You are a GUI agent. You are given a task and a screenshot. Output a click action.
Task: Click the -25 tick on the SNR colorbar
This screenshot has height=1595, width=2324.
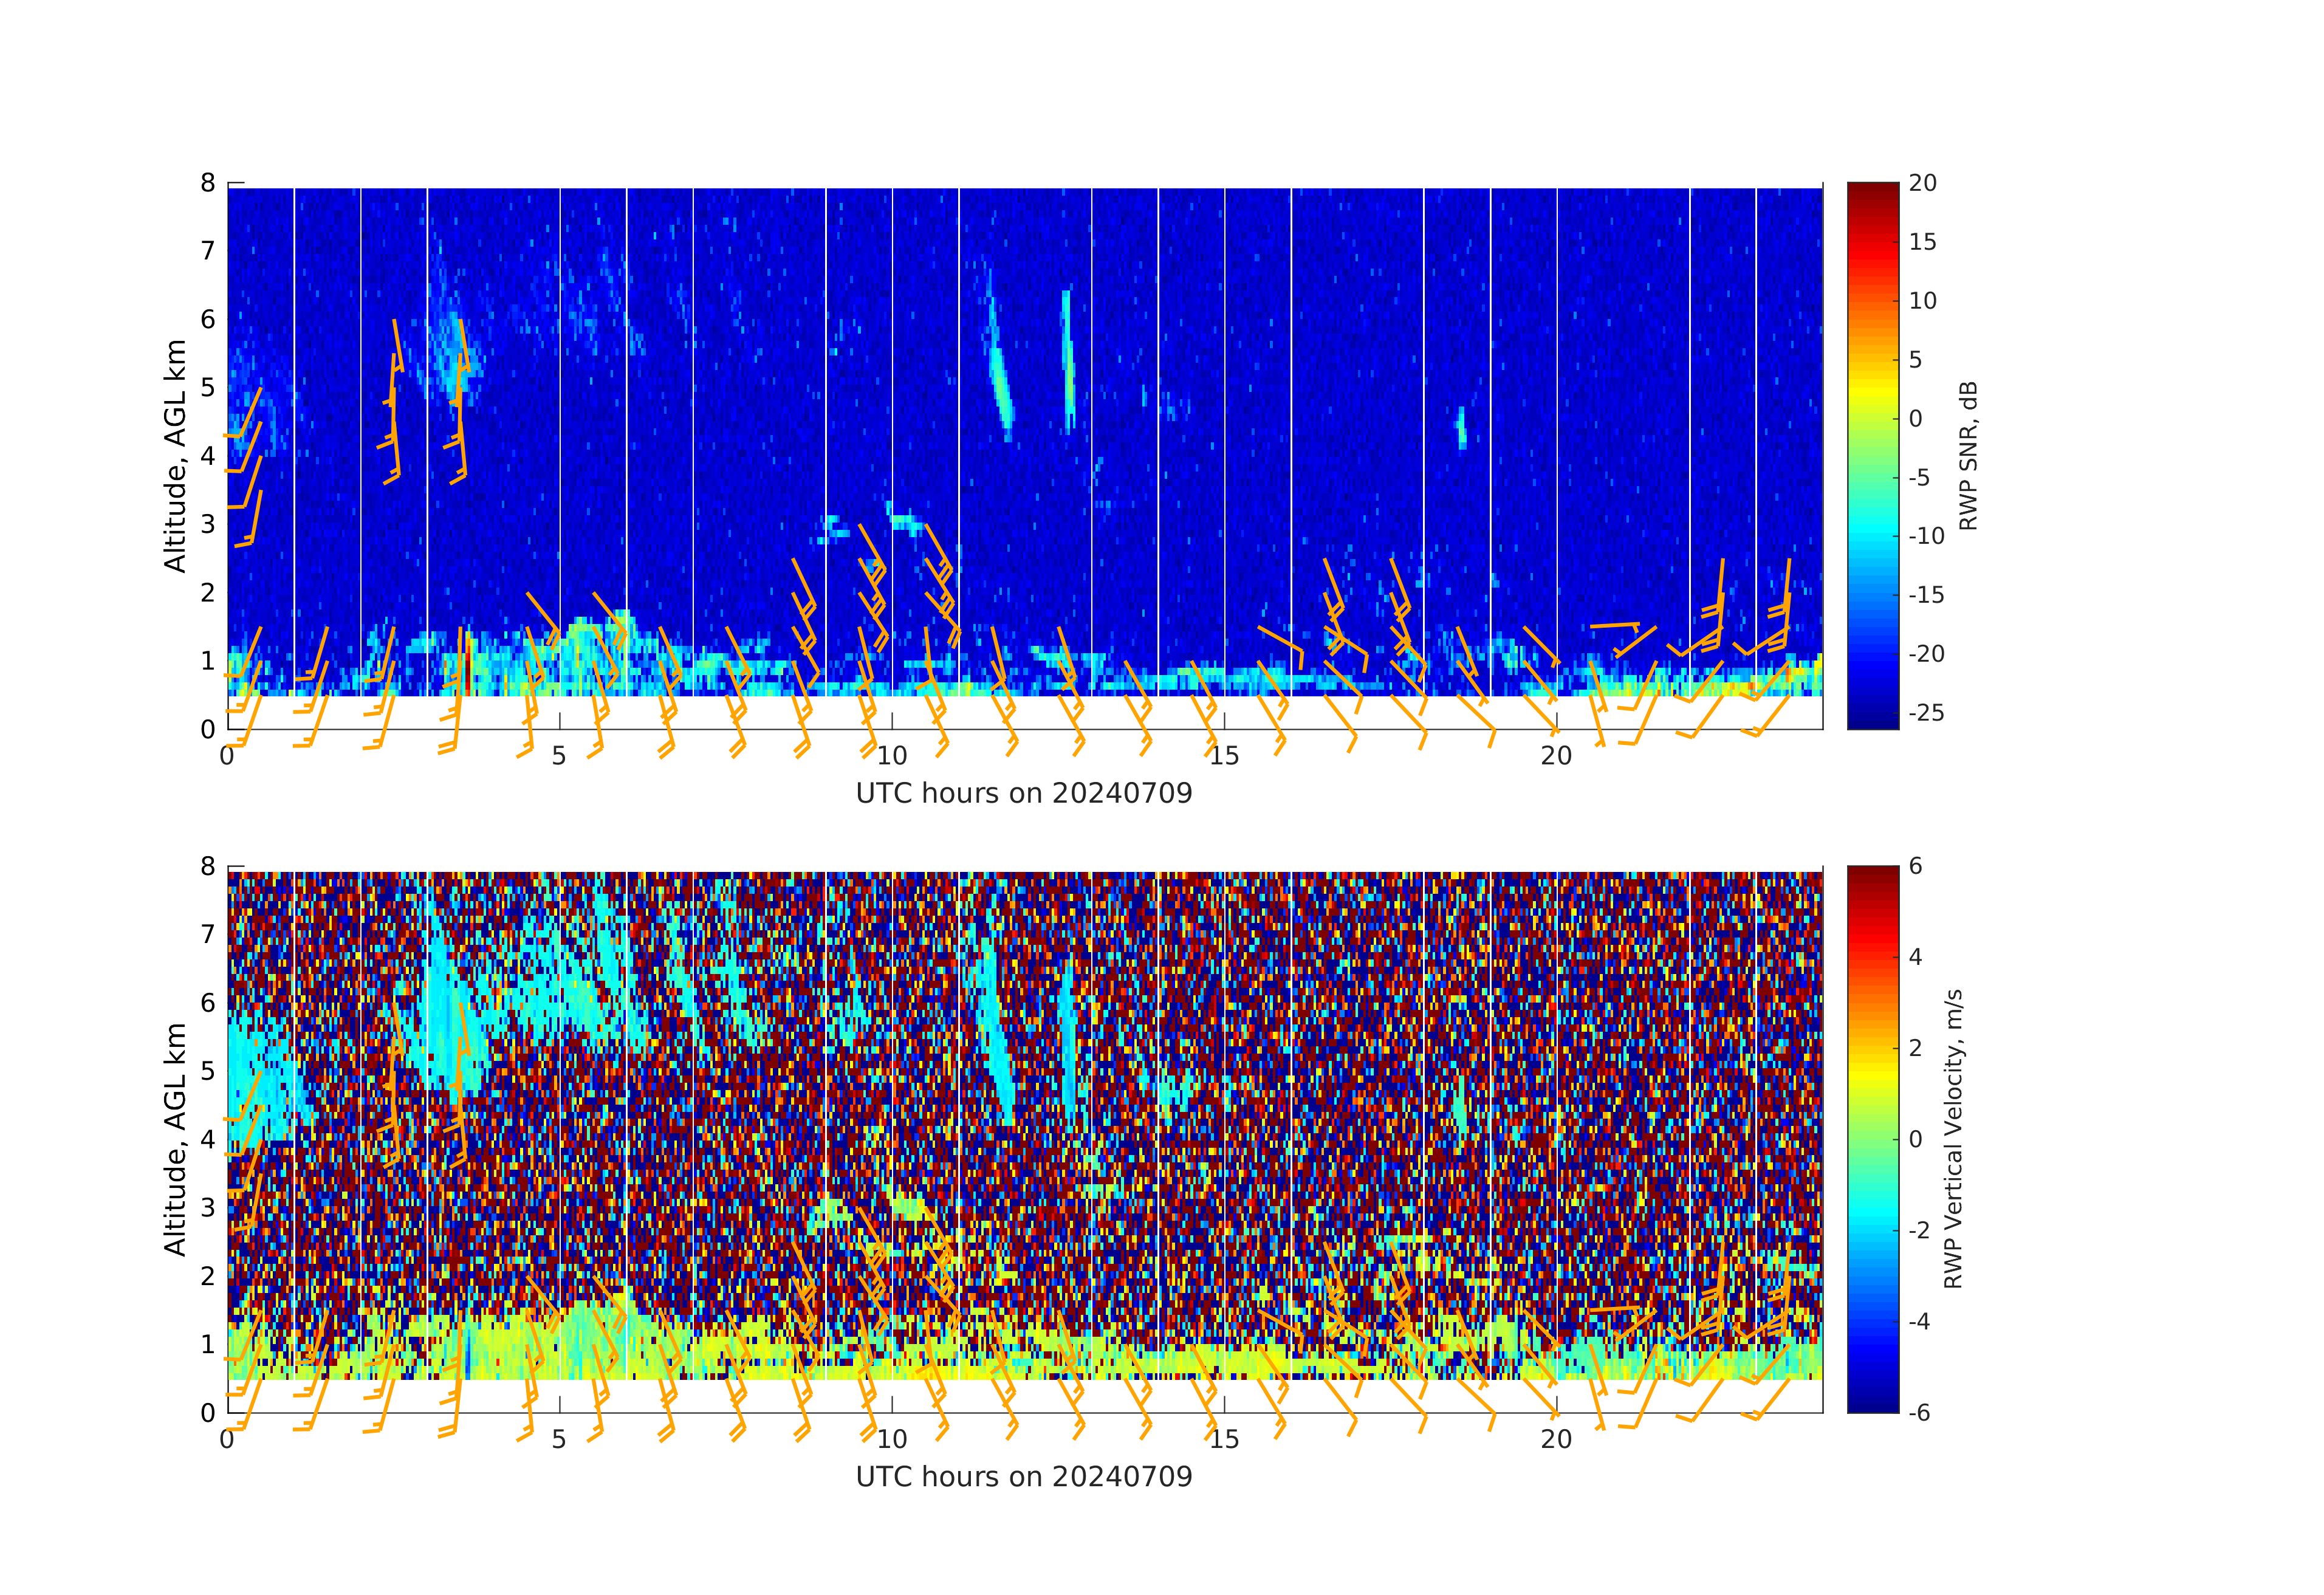(x=1926, y=713)
